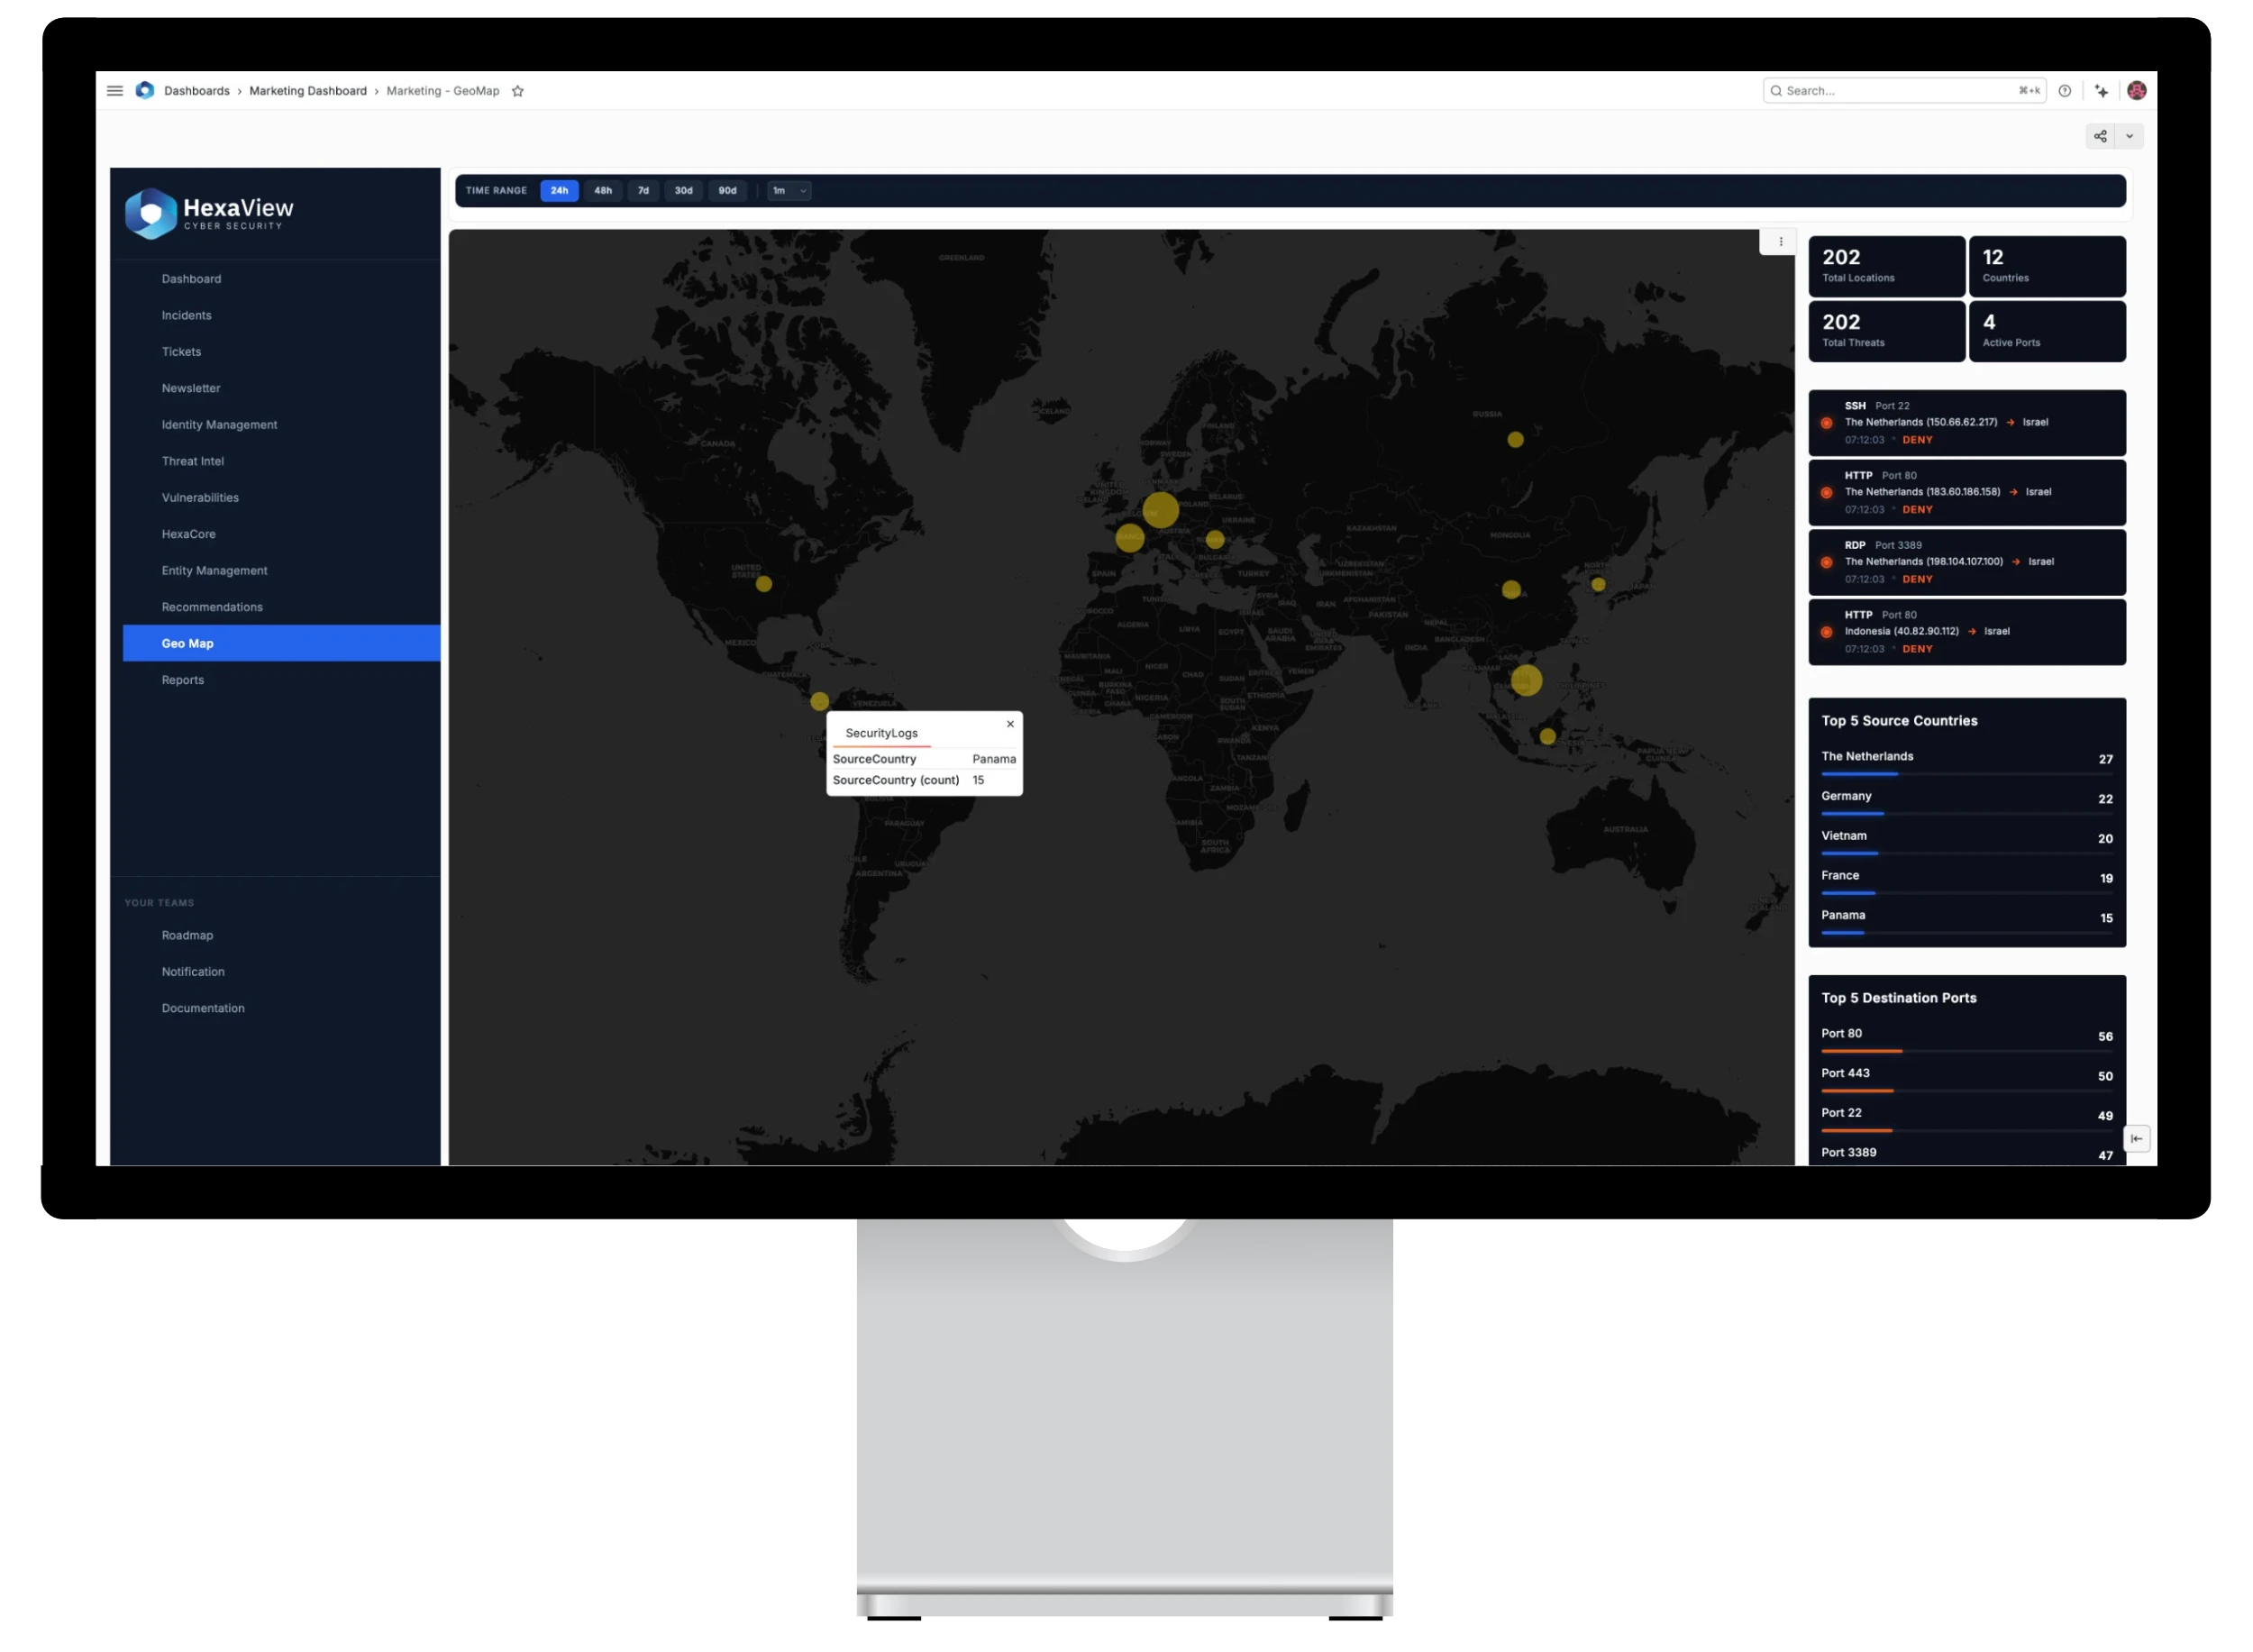Open the 1m refresh interval dropdown
Image resolution: width=2253 pixels, height=1652 pixels.
[x=789, y=191]
